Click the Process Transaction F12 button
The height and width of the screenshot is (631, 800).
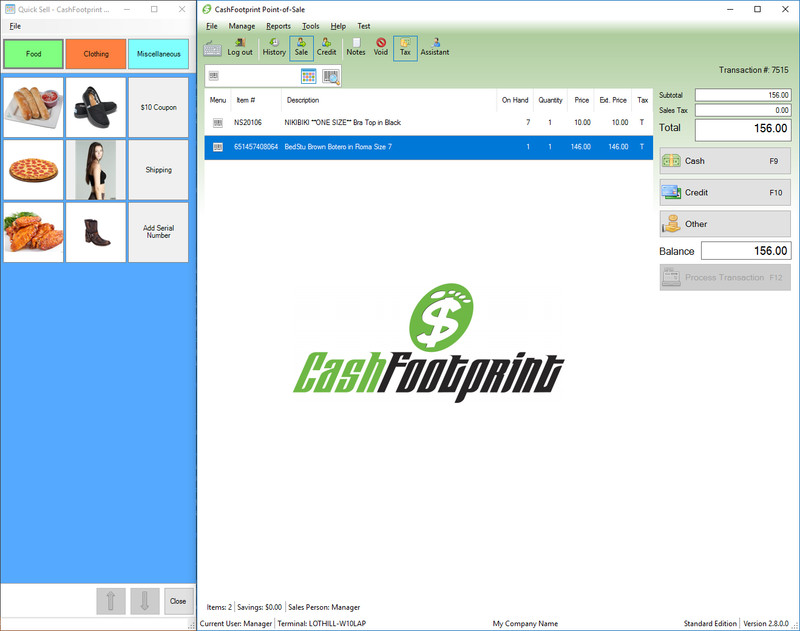tap(725, 277)
